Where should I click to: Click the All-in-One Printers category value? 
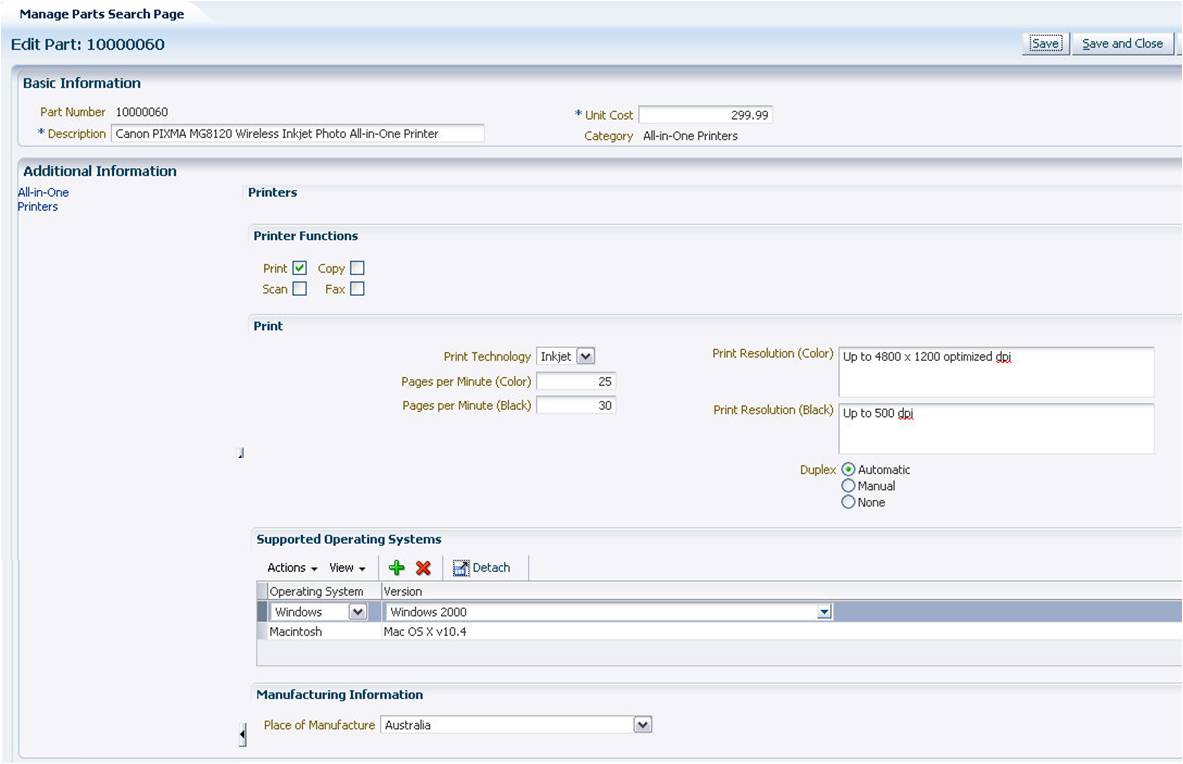[x=690, y=136]
